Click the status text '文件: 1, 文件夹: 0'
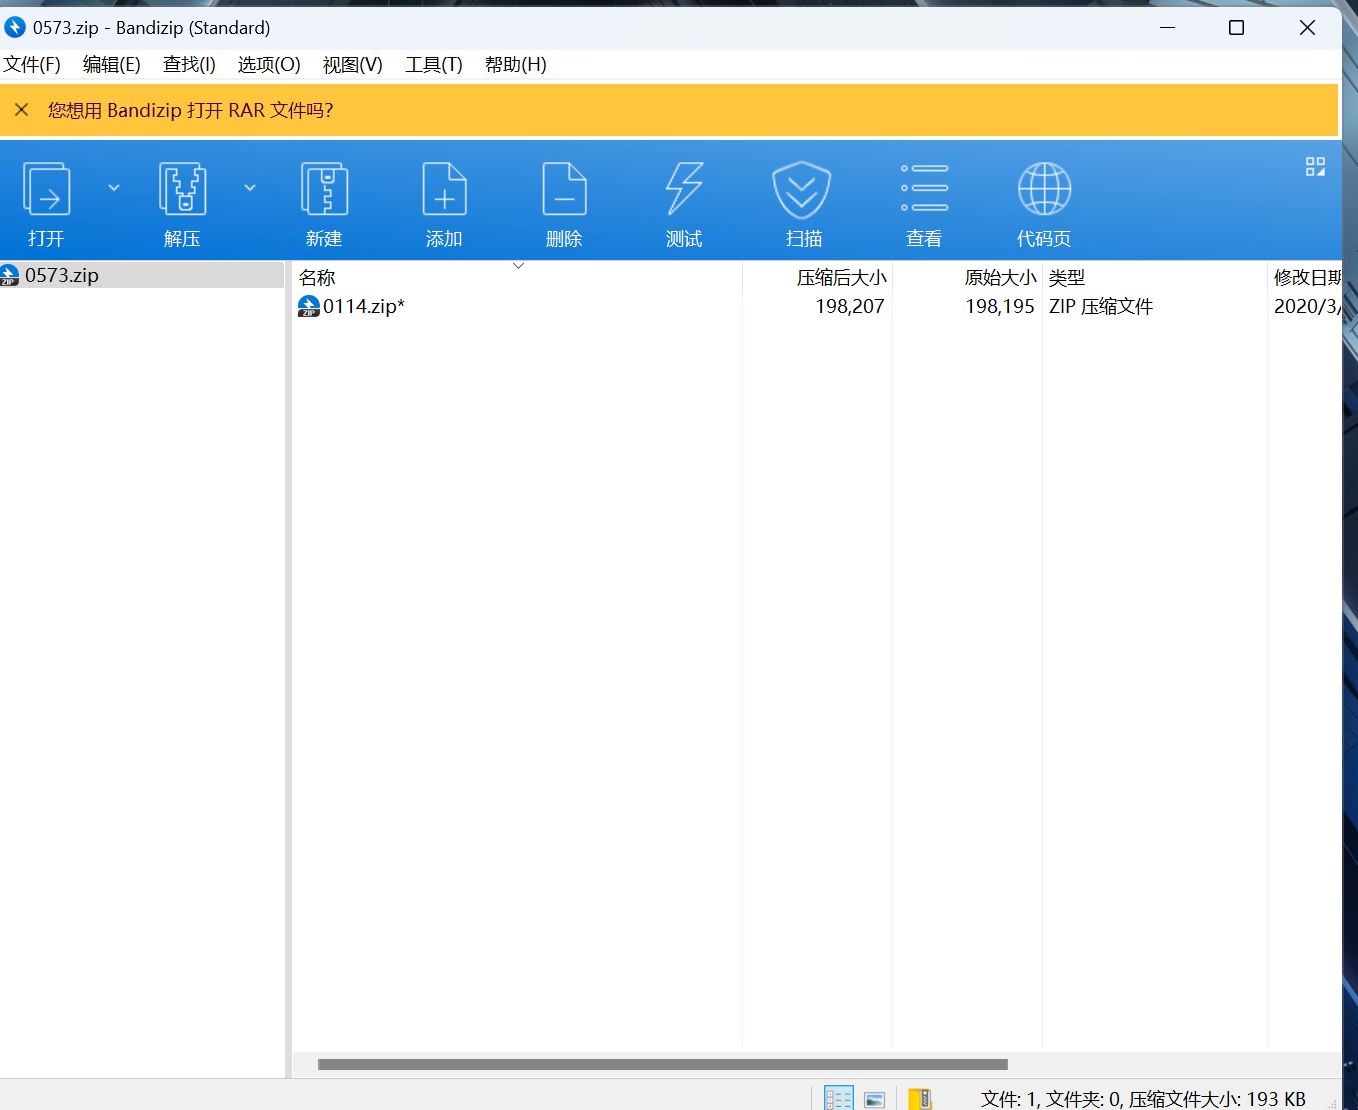Image resolution: width=1358 pixels, height=1110 pixels. [x=1051, y=1099]
